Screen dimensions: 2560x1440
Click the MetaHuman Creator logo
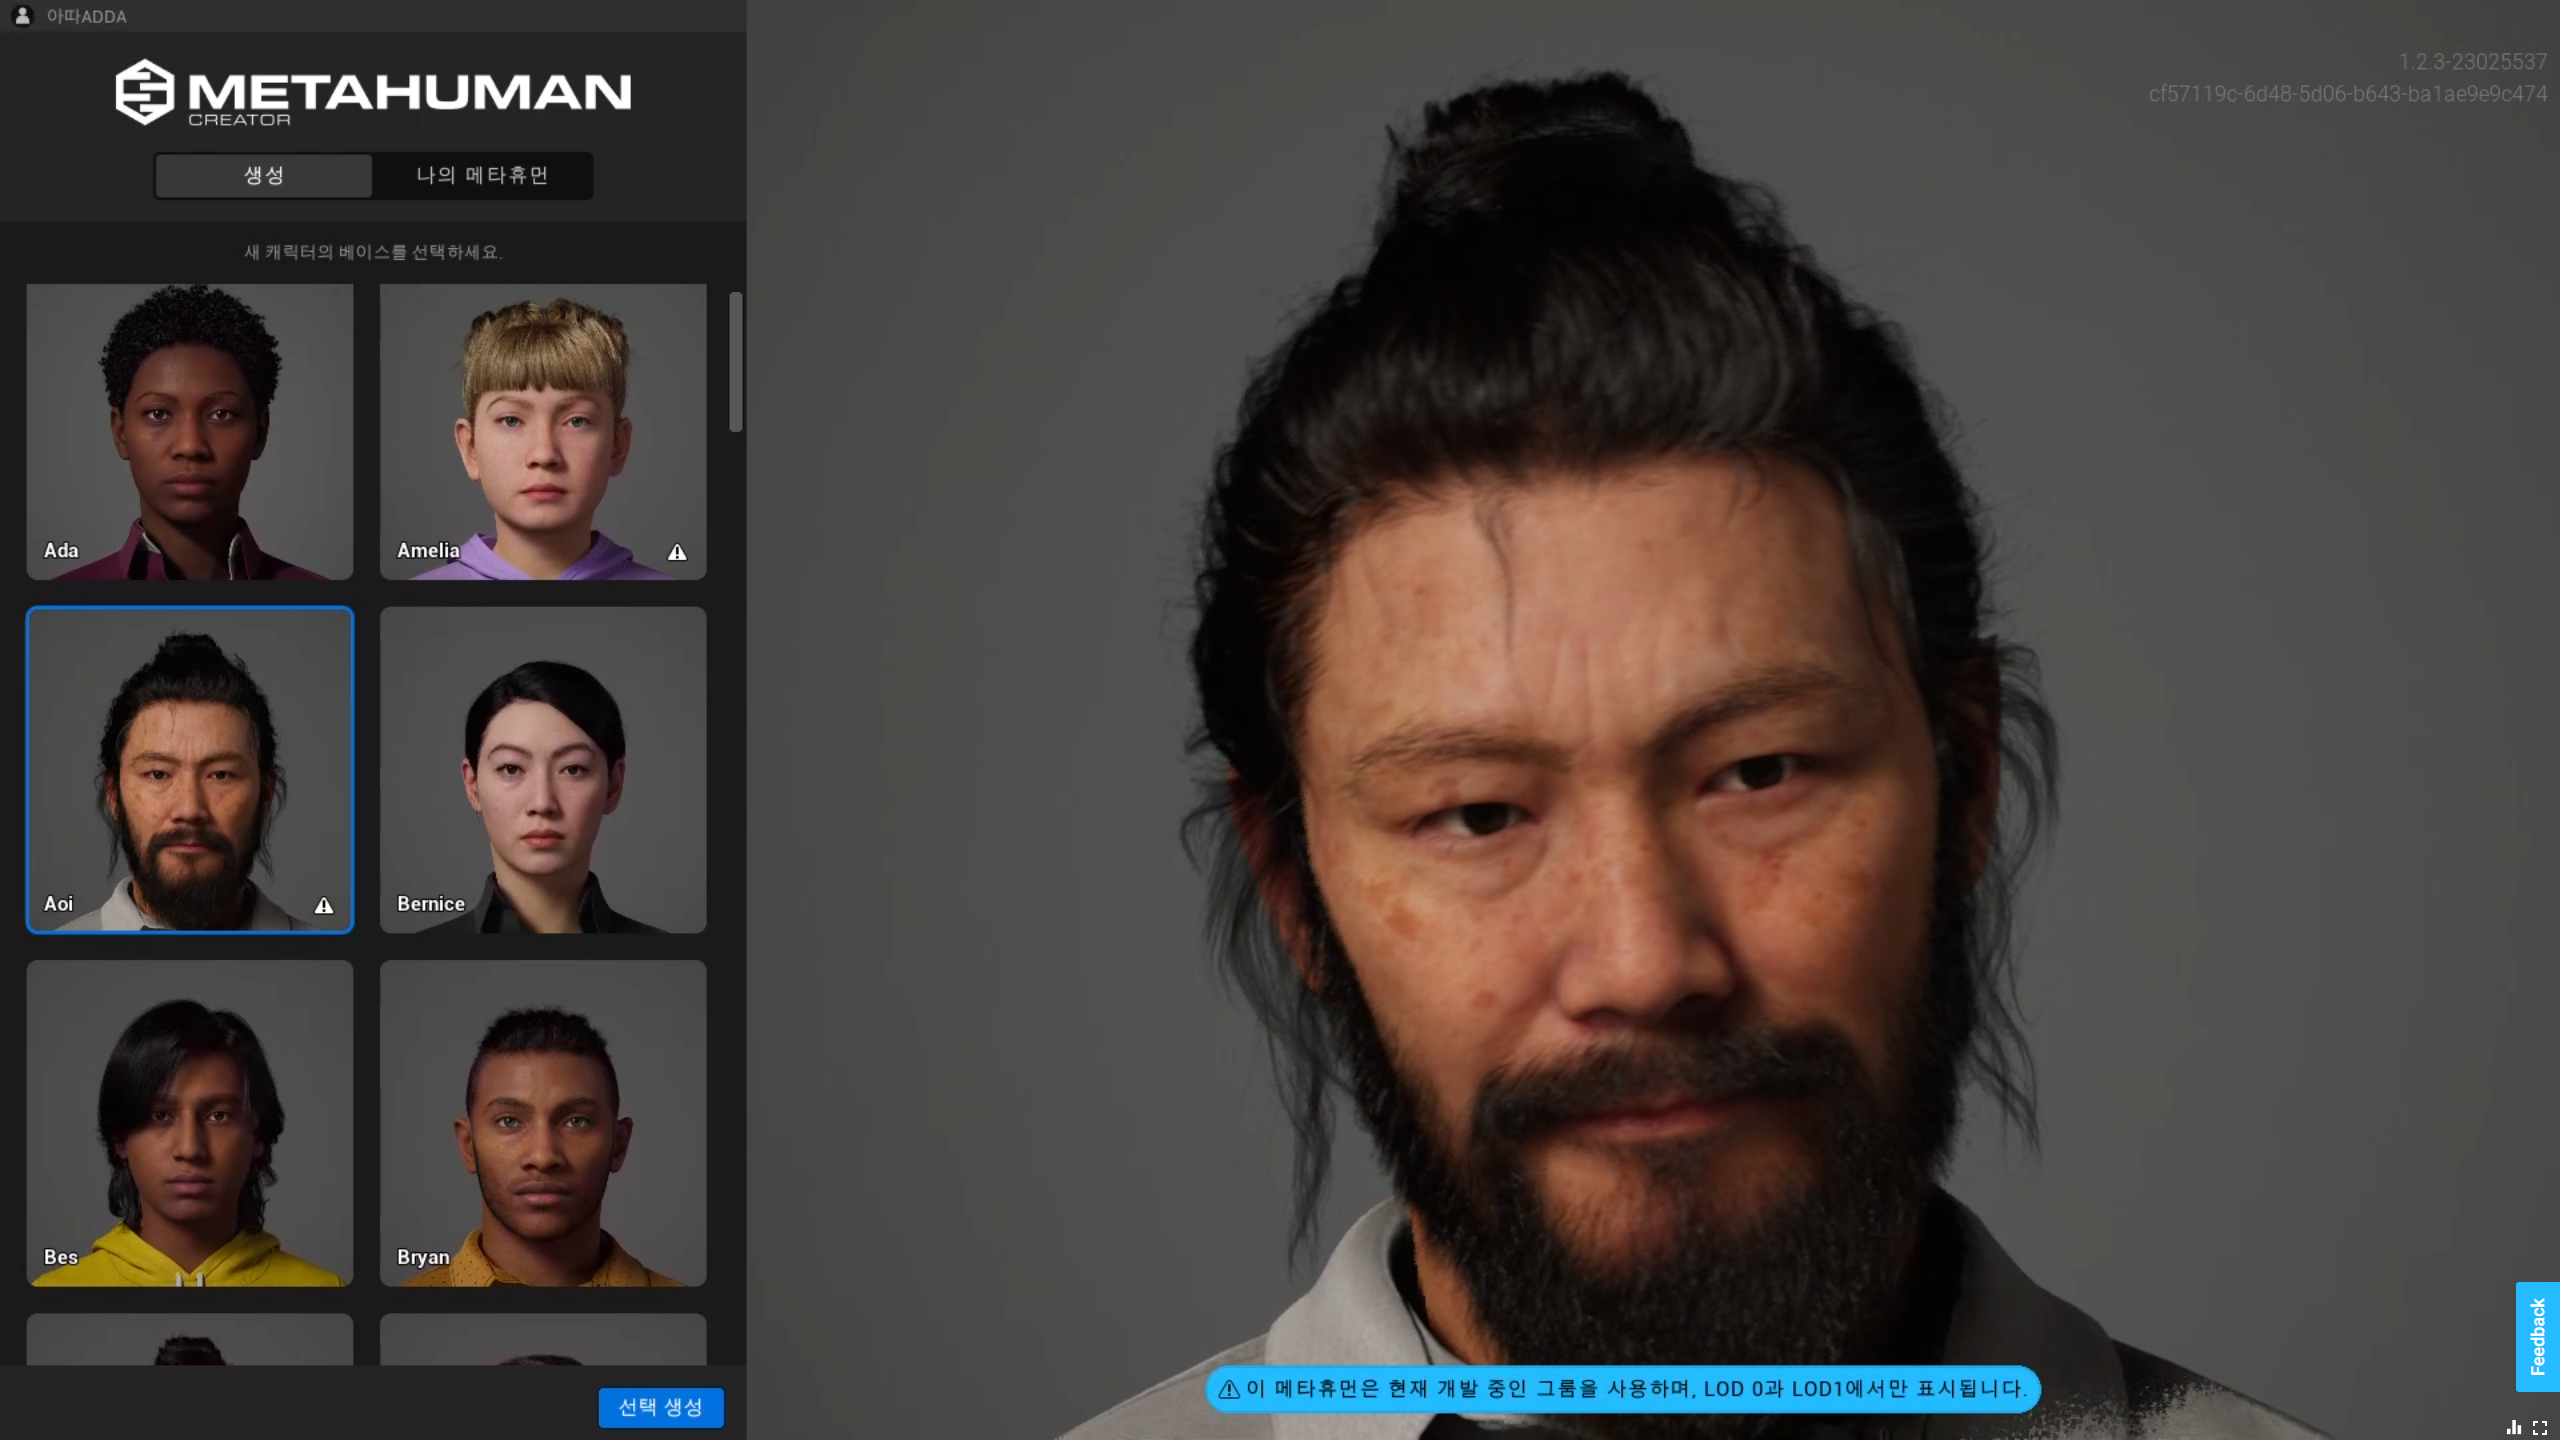(372, 92)
